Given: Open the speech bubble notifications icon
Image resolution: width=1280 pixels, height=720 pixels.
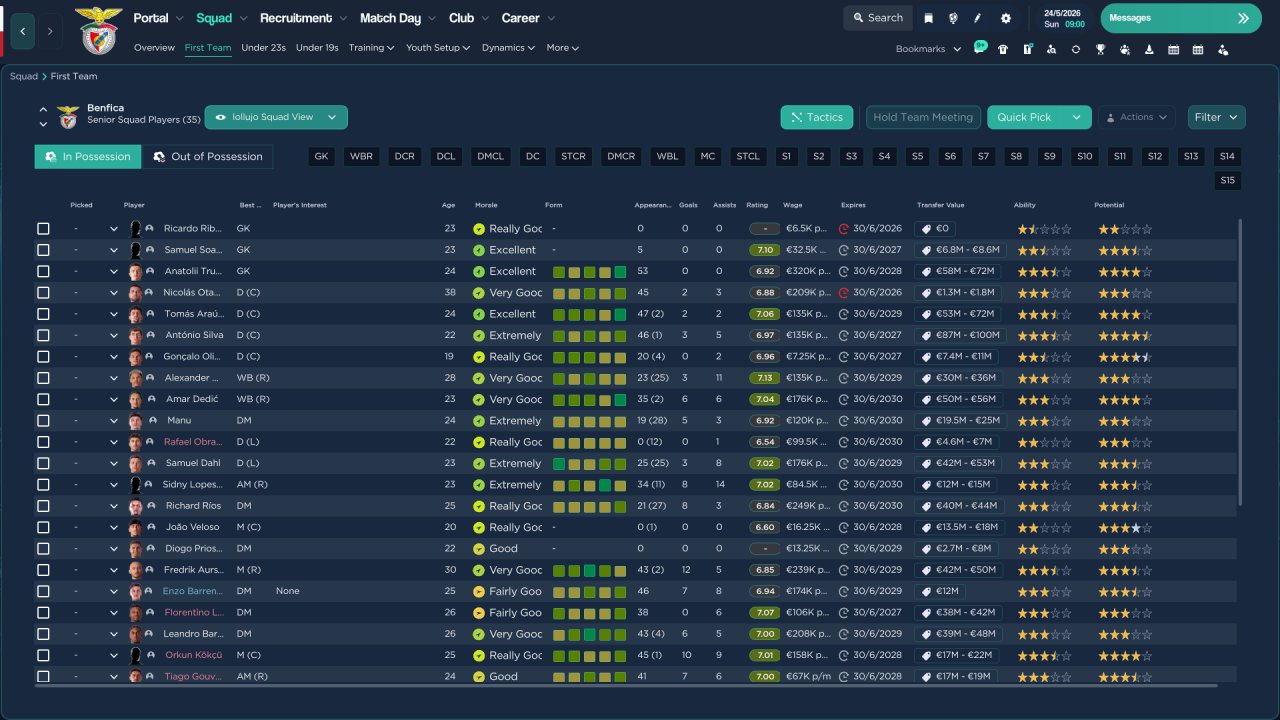Looking at the screenshot, I should [x=979, y=49].
